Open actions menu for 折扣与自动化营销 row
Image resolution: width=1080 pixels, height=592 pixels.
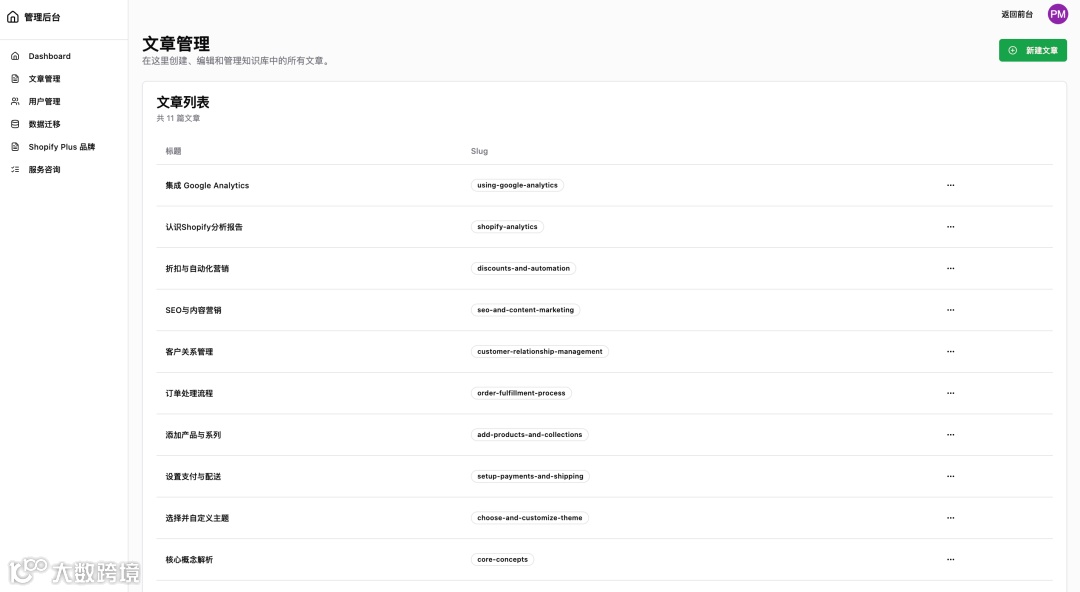951,268
